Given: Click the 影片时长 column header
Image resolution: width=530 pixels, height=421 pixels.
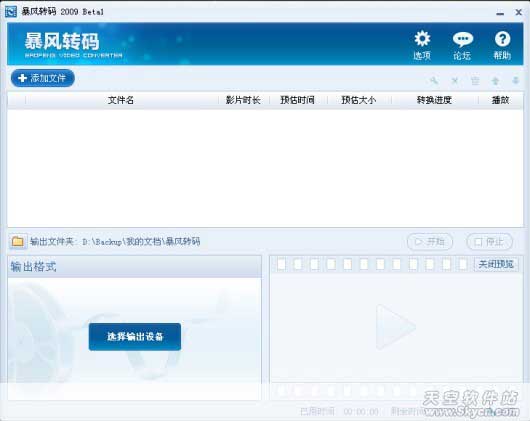Looking at the screenshot, I should [x=243, y=100].
